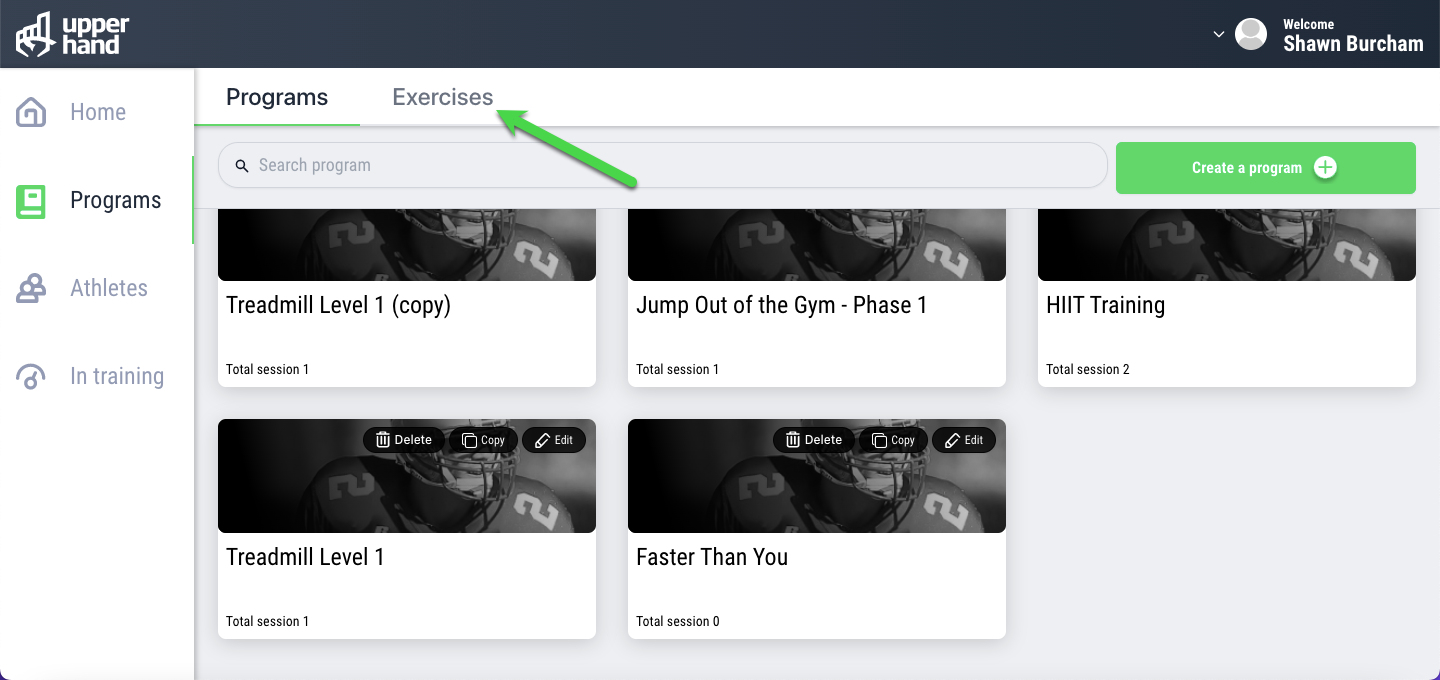Image resolution: width=1440 pixels, height=680 pixels.
Task: Select the Programs tab
Action: [277, 97]
